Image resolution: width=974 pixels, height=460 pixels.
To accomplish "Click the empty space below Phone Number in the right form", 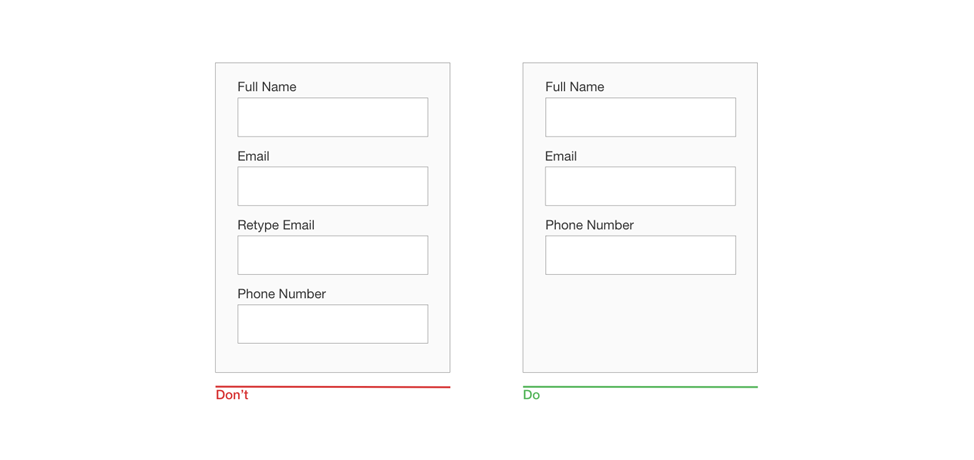I will click(640, 322).
